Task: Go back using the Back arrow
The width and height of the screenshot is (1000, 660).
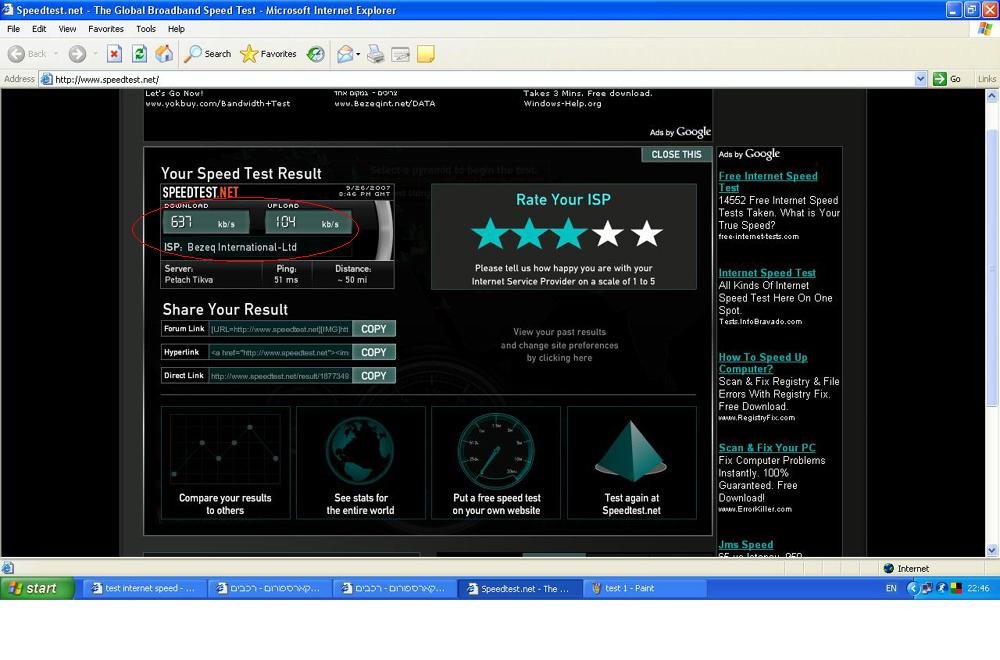Action: coord(27,54)
